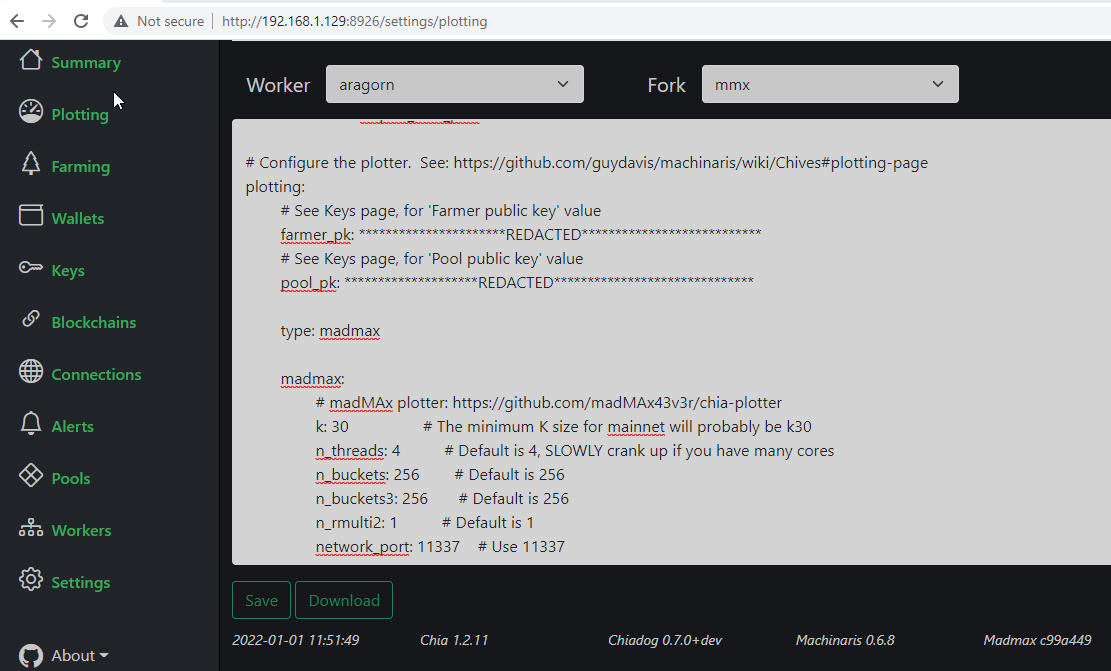Click the Wallets icon in sidebar
Image resolution: width=1111 pixels, height=671 pixels.
[x=30, y=215]
